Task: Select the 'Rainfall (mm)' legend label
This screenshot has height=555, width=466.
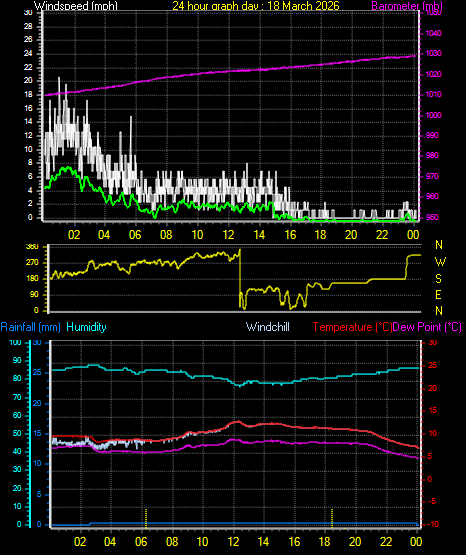Action: [x=30, y=327]
